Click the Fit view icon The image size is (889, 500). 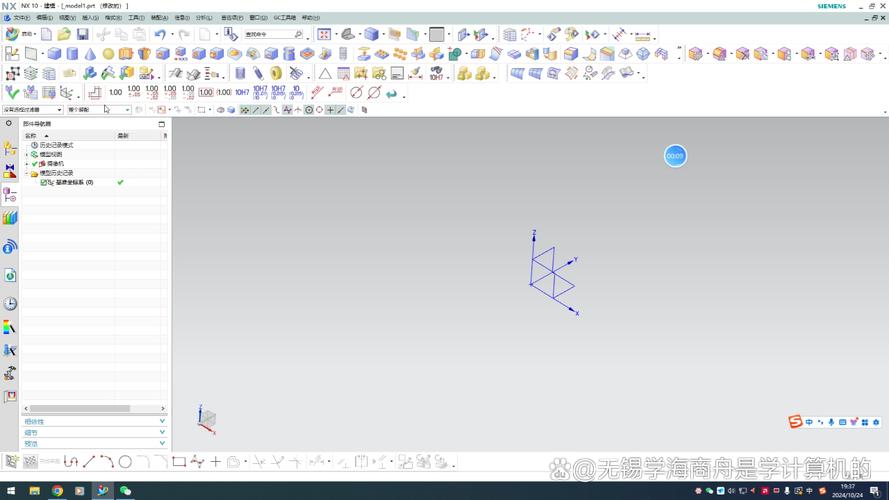[x=324, y=34]
